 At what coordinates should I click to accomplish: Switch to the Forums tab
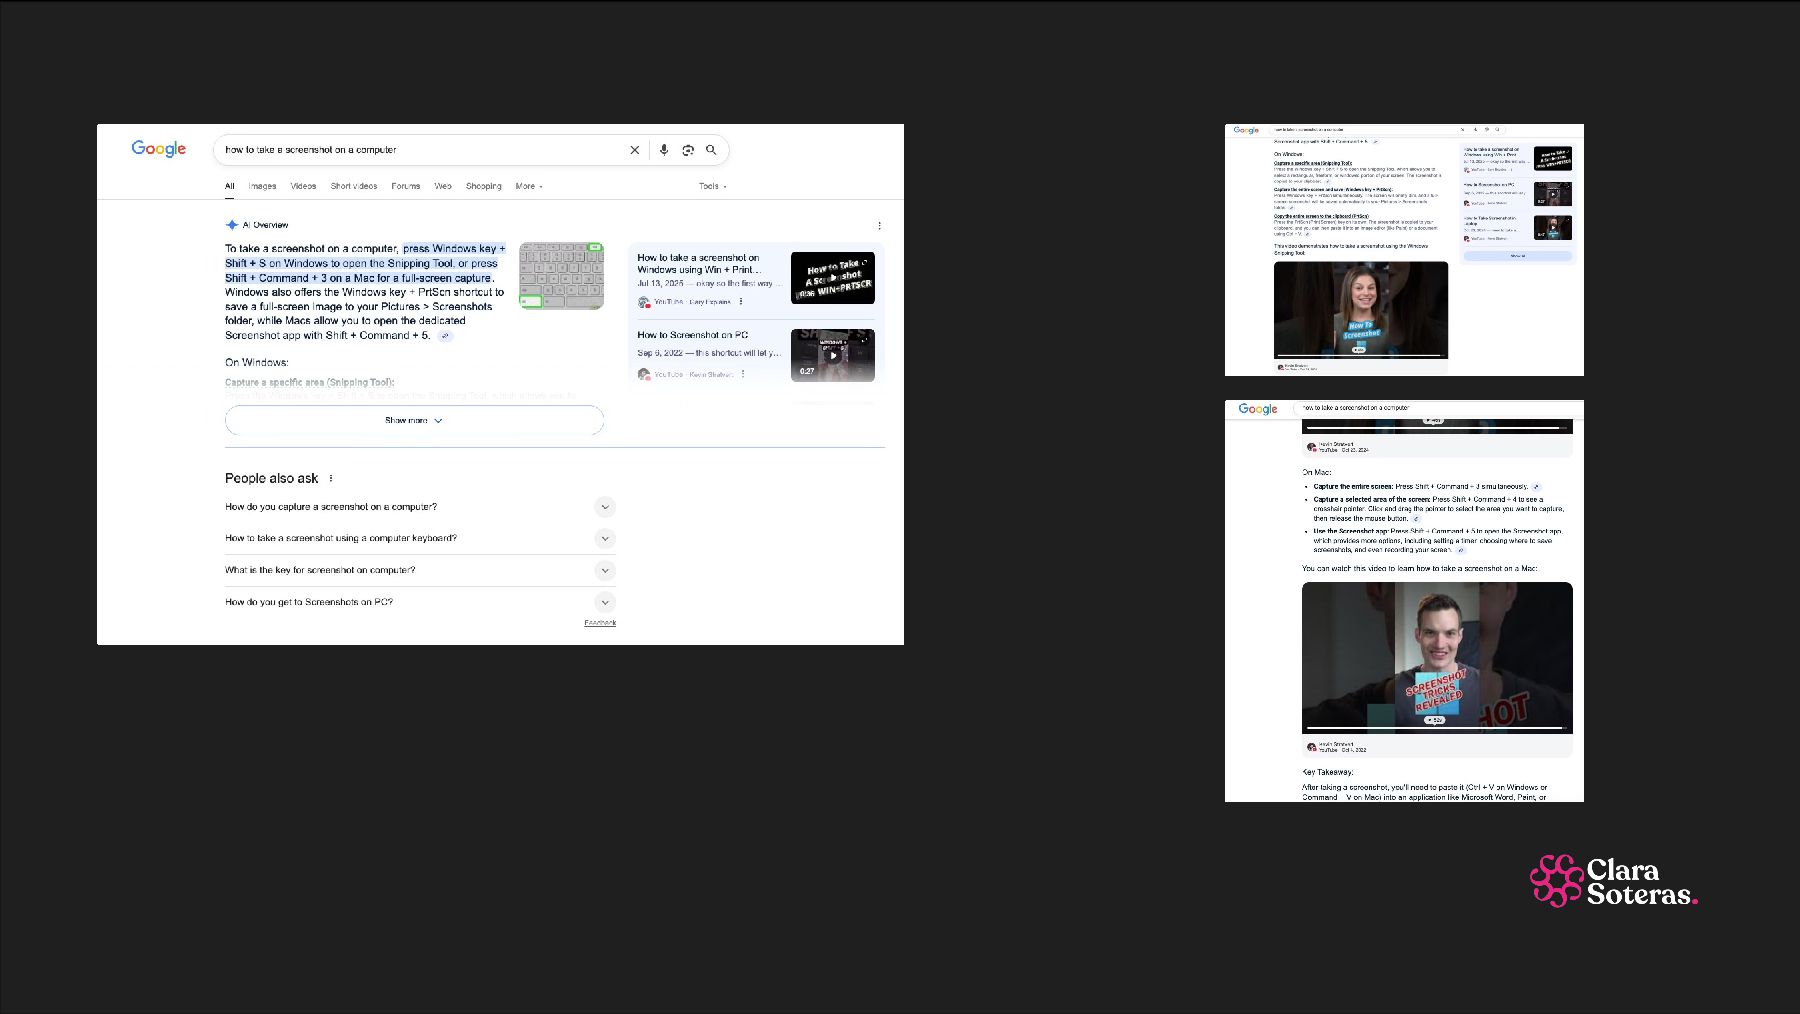tap(405, 186)
